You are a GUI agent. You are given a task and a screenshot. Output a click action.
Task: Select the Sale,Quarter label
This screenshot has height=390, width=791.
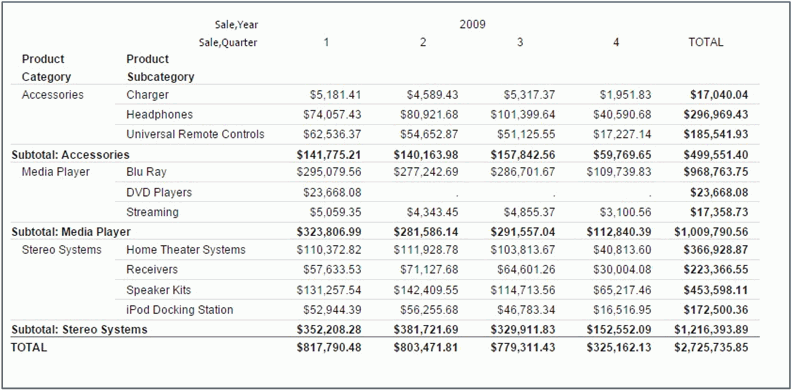(x=228, y=42)
